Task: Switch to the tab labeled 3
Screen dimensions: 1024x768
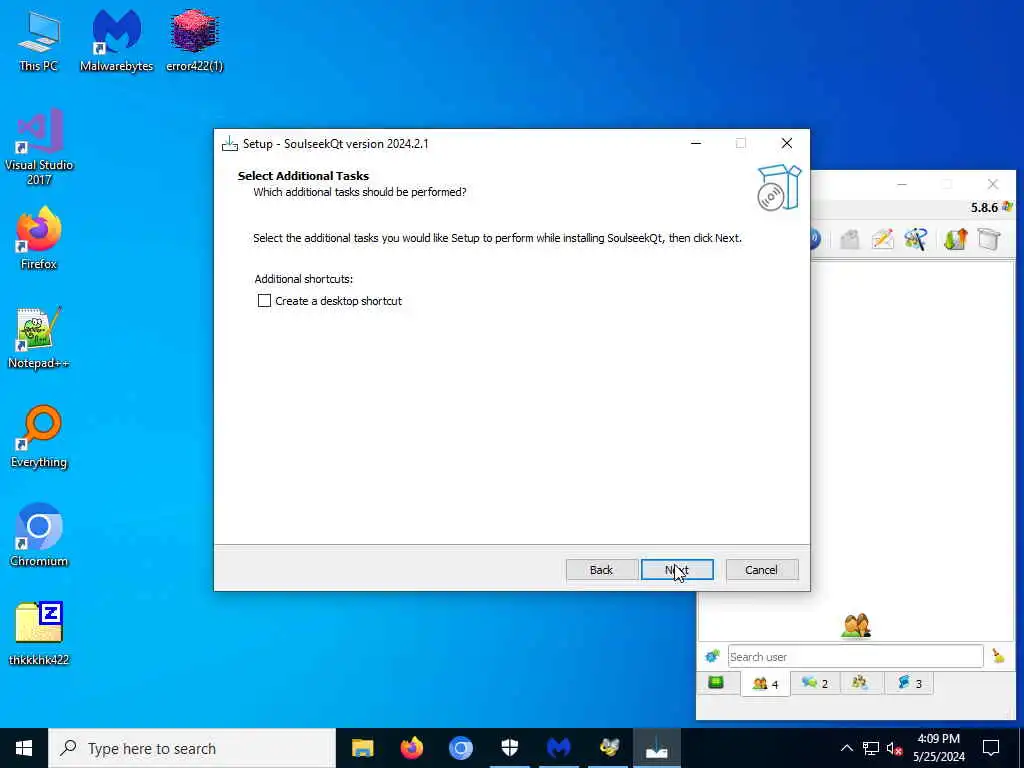Action: pyautogui.click(x=909, y=683)
